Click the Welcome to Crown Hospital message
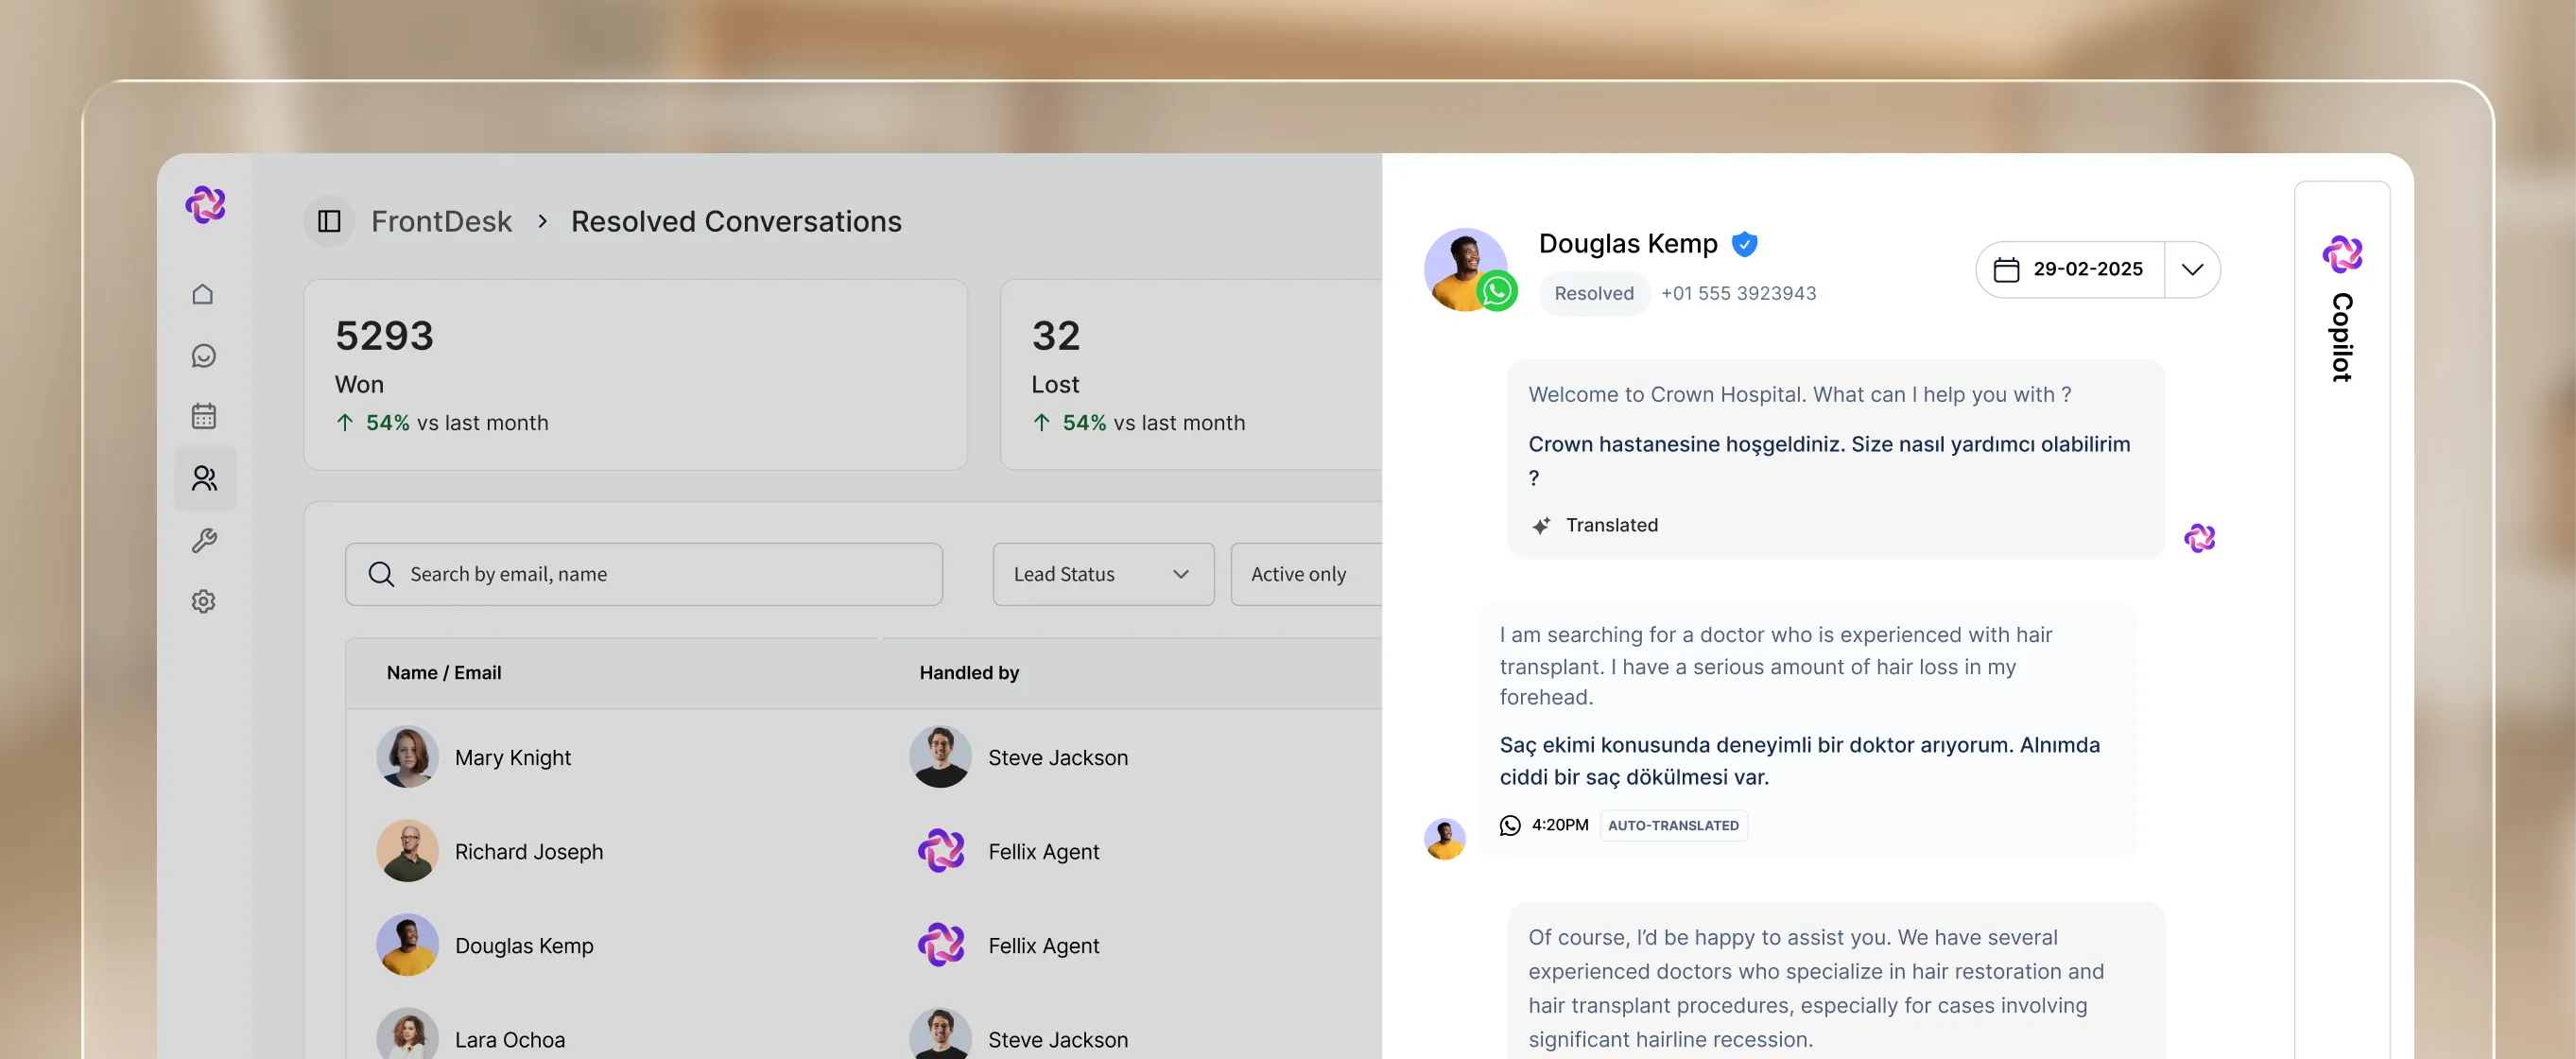 point(1799,395)
